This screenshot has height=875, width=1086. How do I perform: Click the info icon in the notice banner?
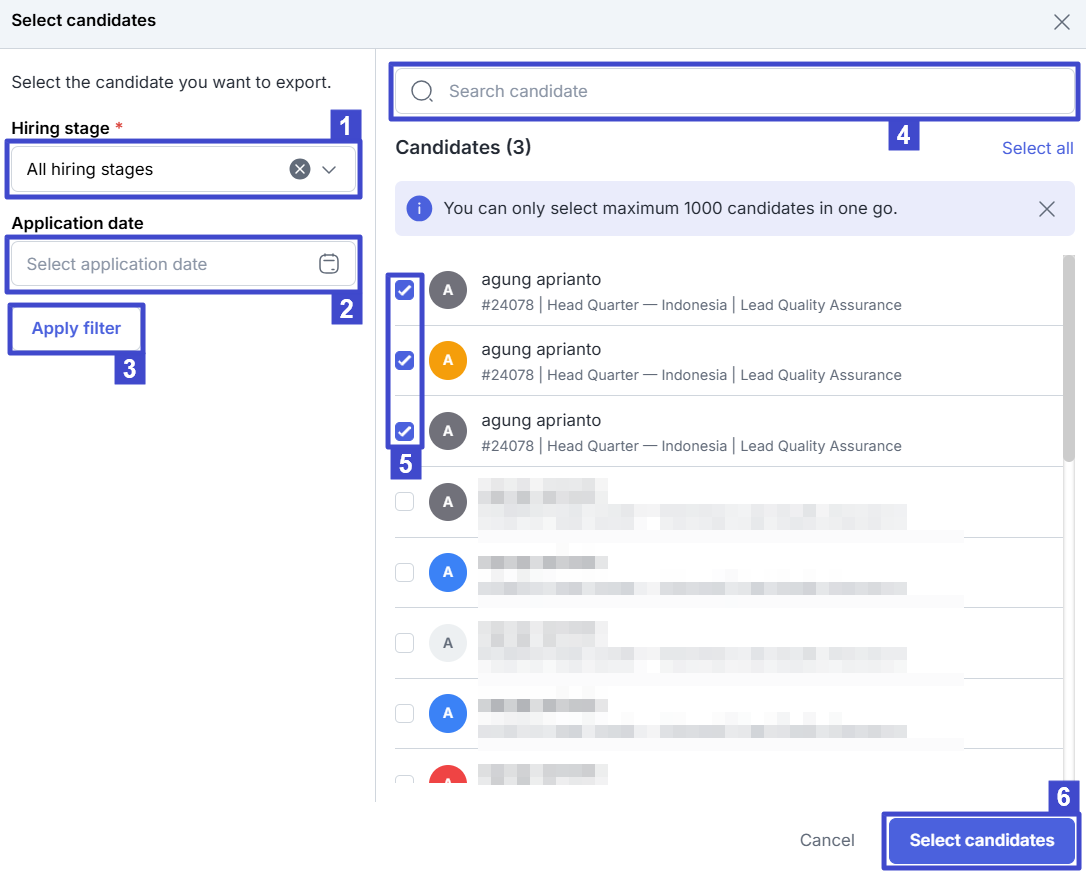tap(419, 209)
